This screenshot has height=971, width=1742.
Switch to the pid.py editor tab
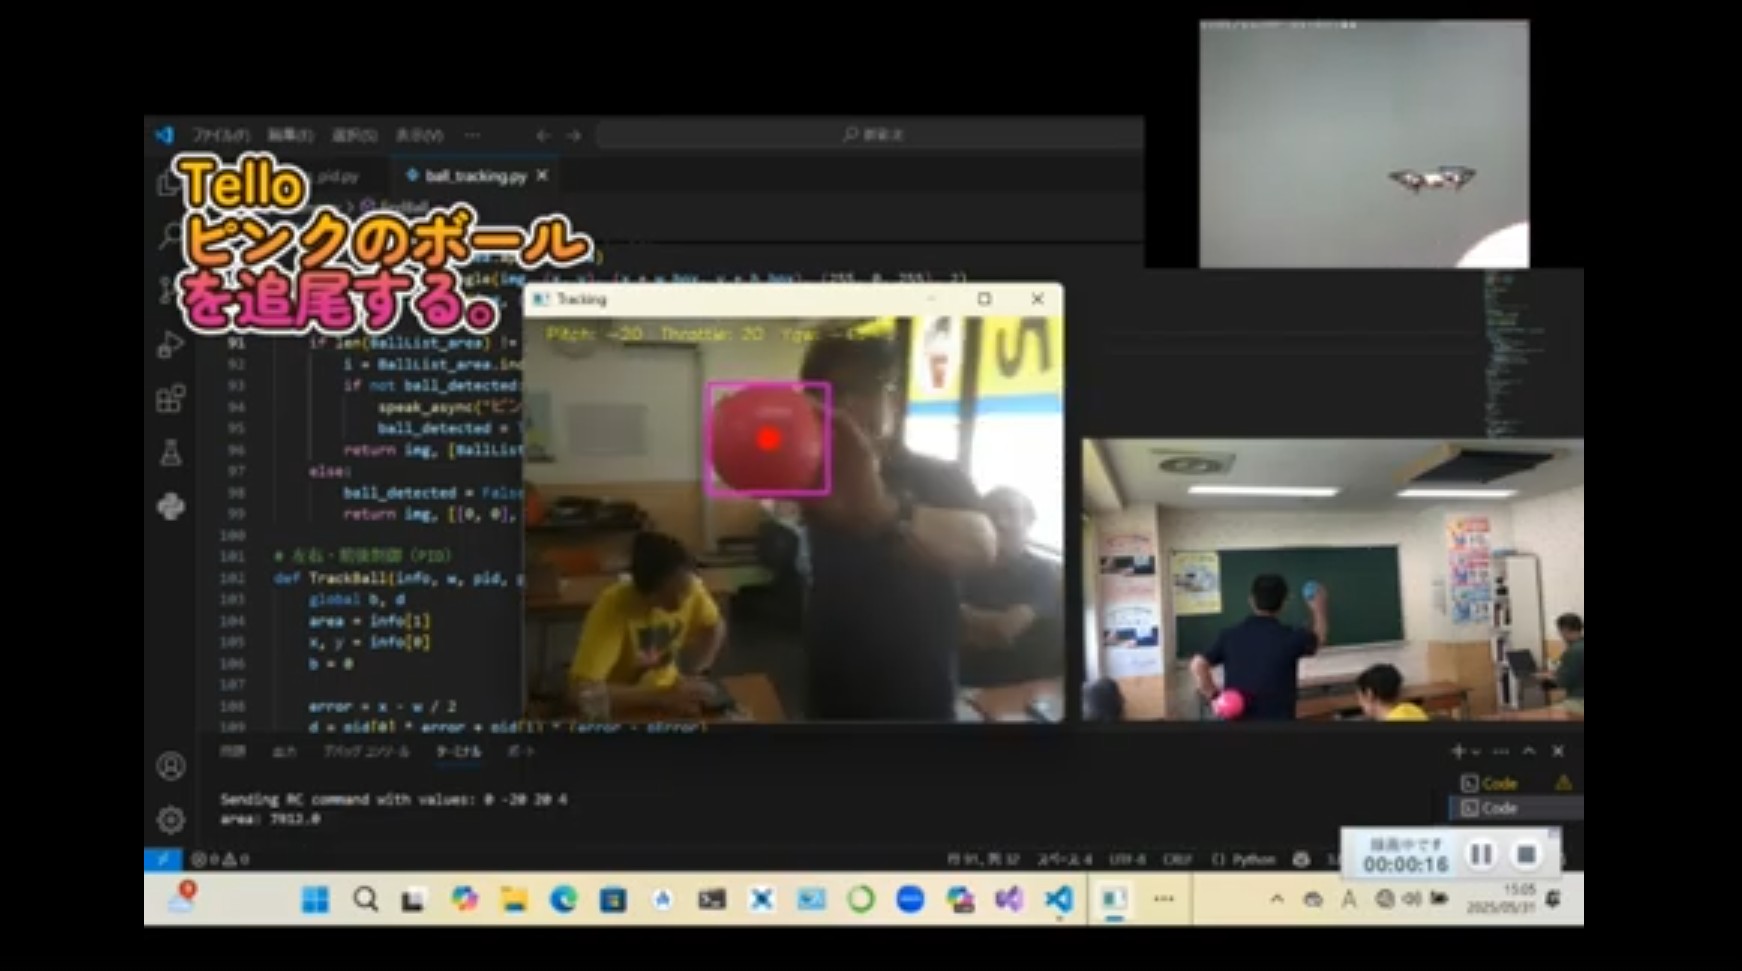tap(338, 176)
